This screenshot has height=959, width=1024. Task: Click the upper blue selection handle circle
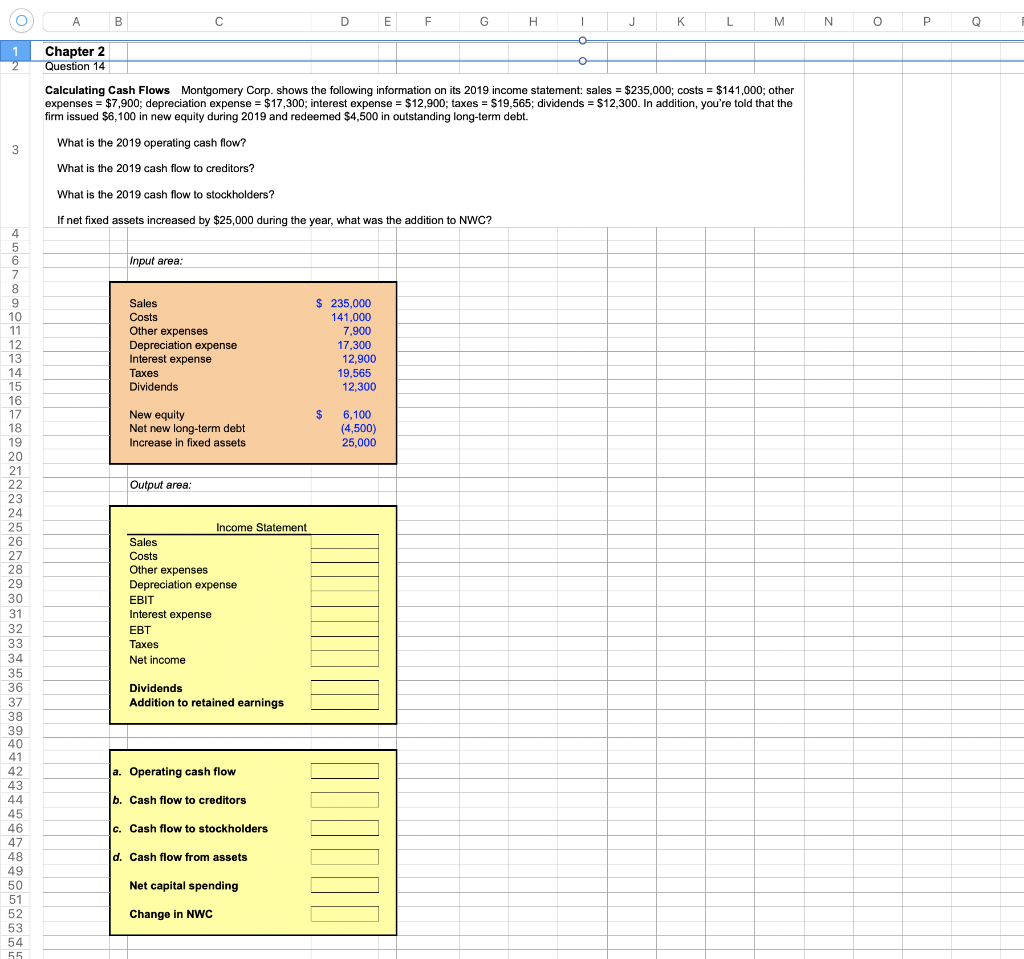coord(583,40)
